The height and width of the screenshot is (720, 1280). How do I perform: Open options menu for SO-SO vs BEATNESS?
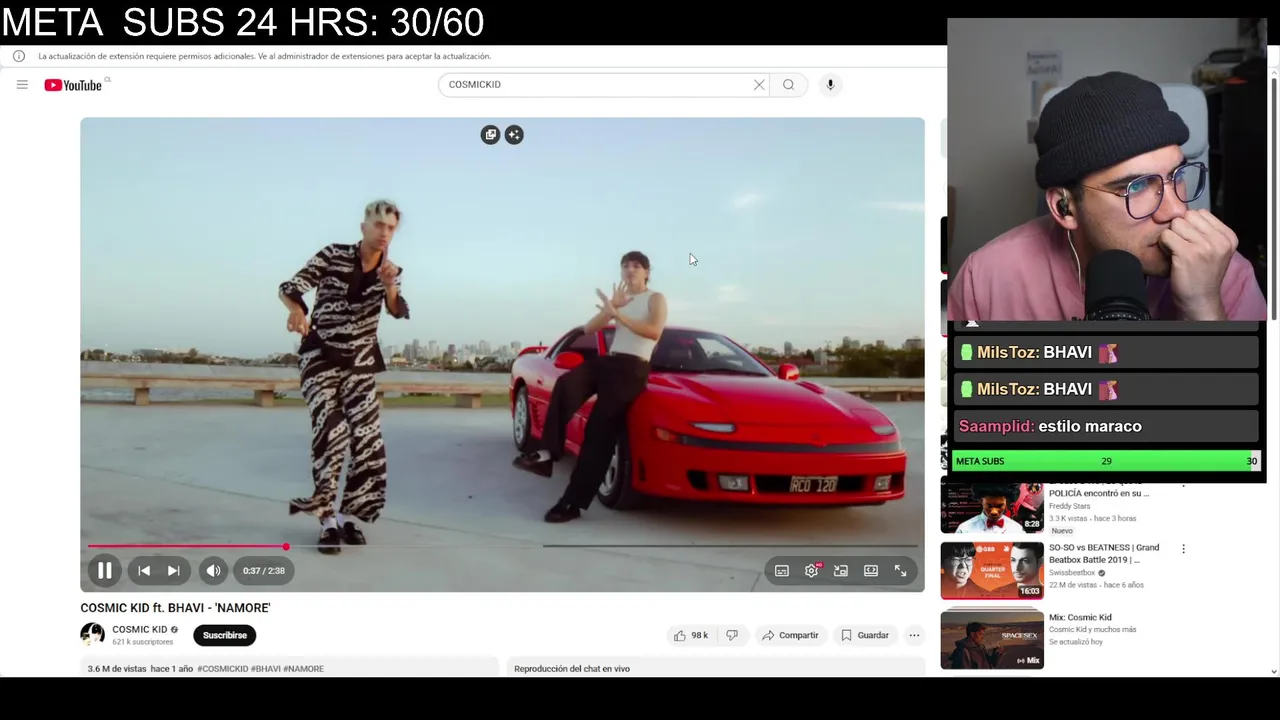coord(1183,549)
